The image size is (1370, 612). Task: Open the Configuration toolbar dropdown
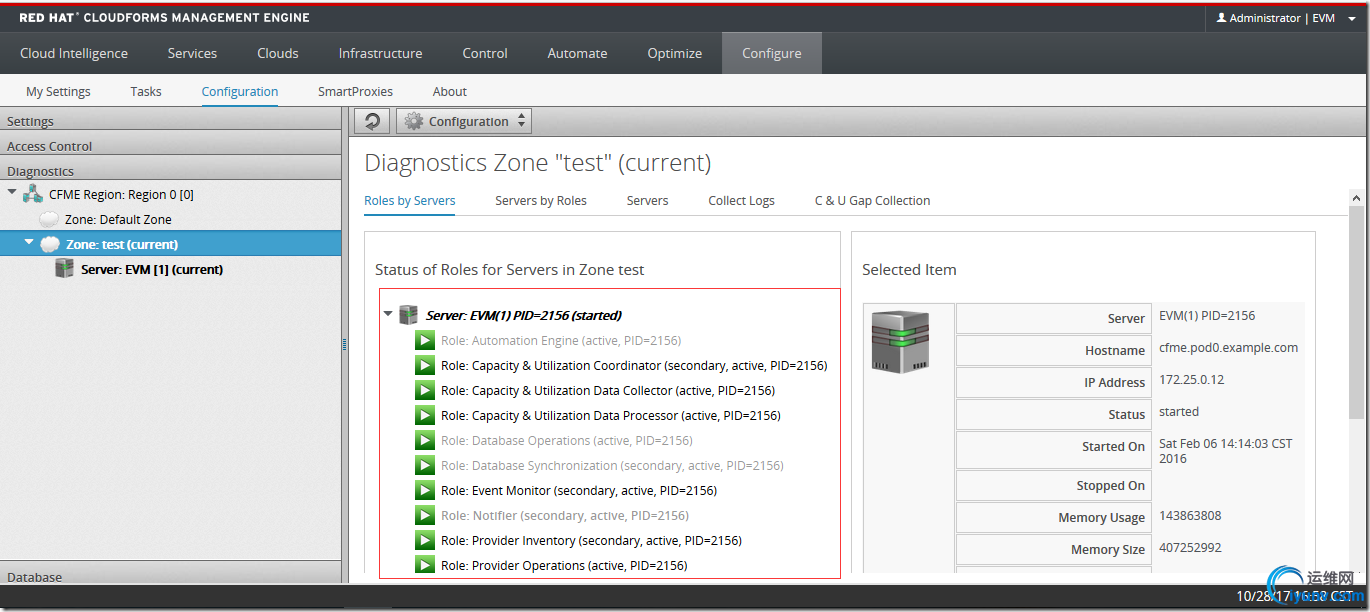point(464,121)
